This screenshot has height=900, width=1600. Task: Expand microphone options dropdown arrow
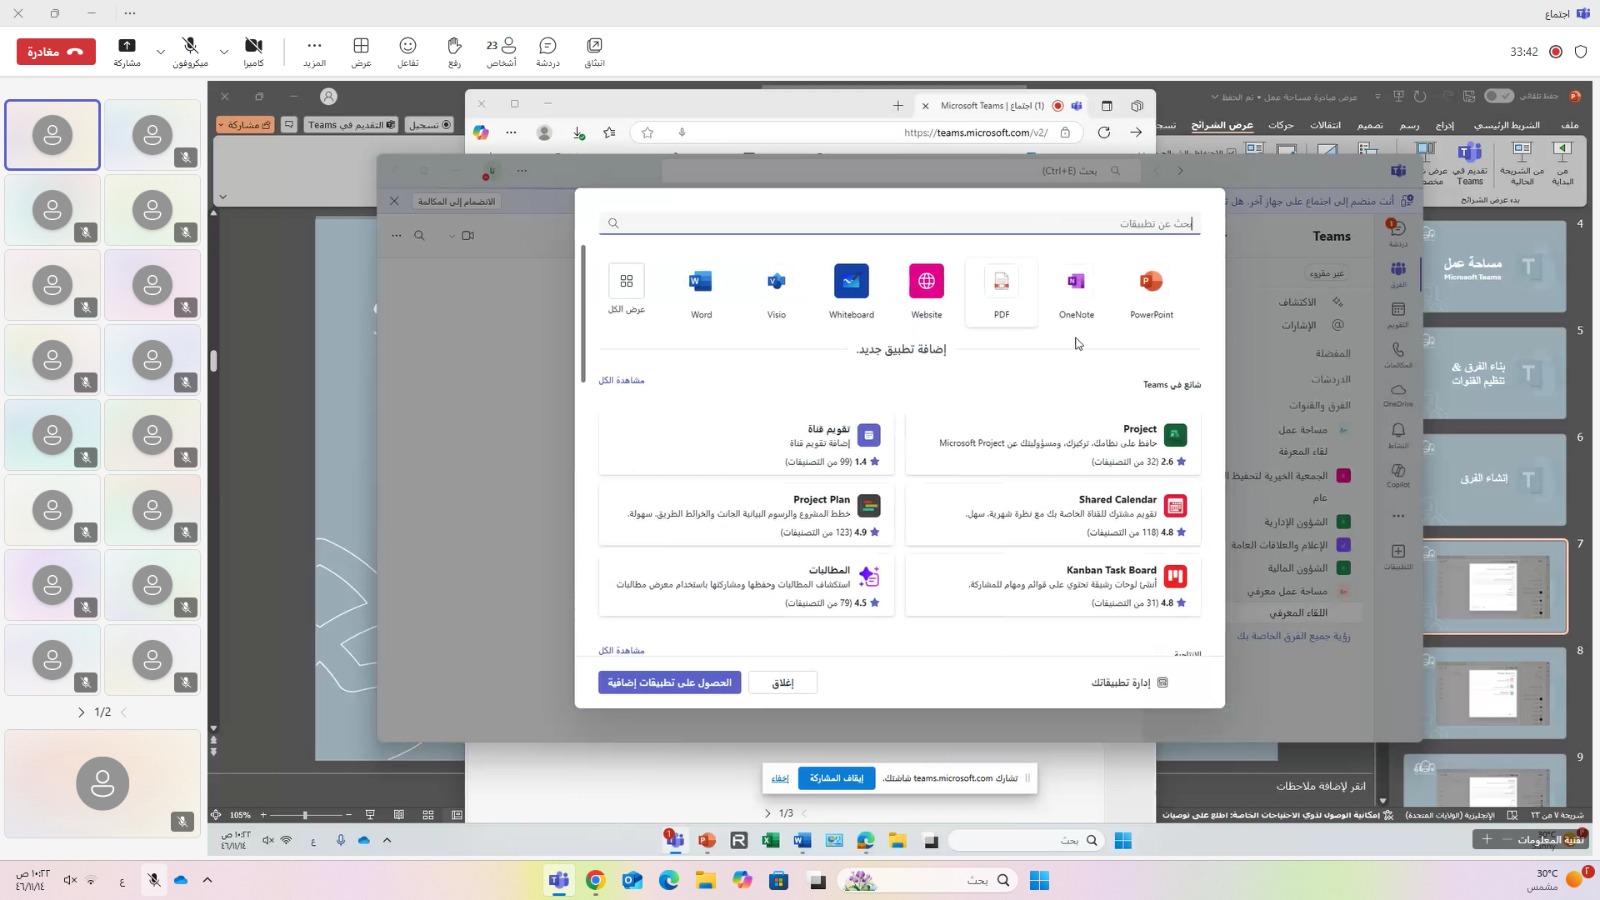tap(160, 51)
